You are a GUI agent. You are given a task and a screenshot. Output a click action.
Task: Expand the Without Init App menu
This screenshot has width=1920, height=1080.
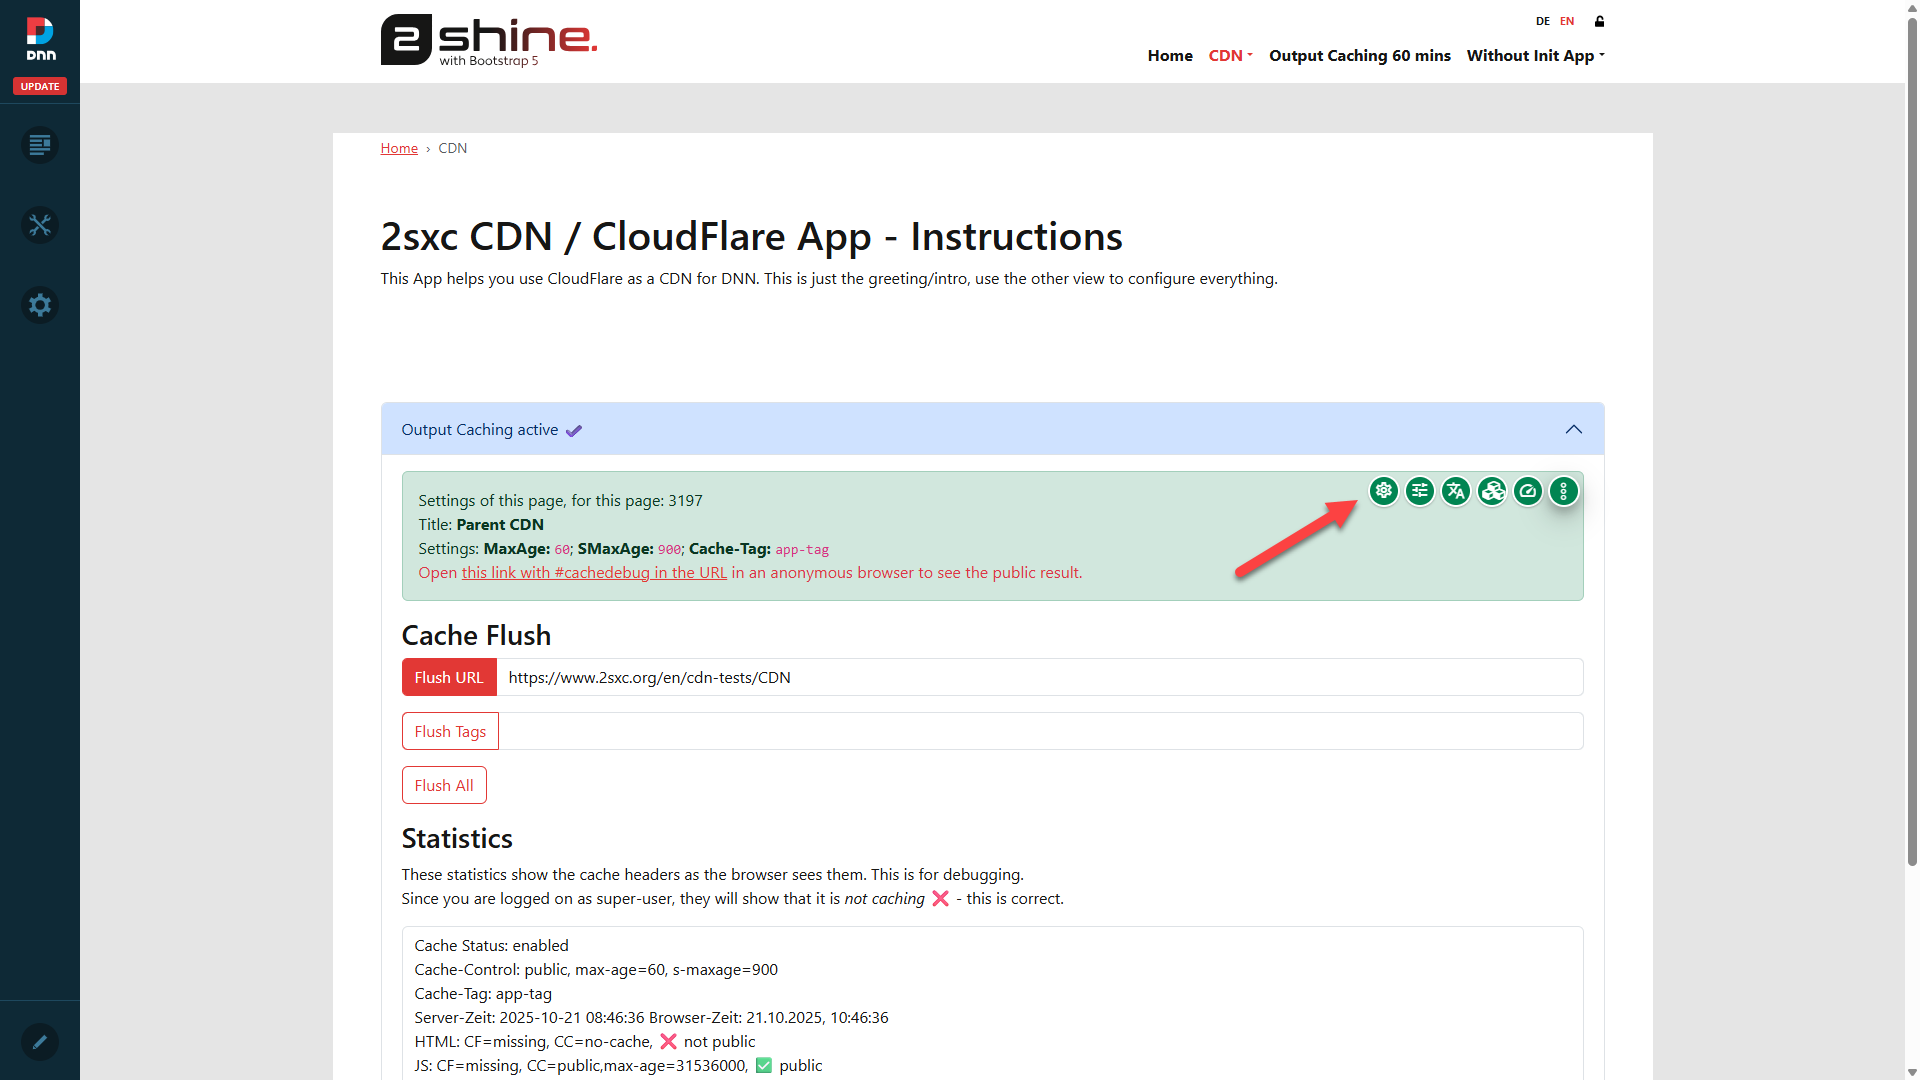(x=1535, y=56)
